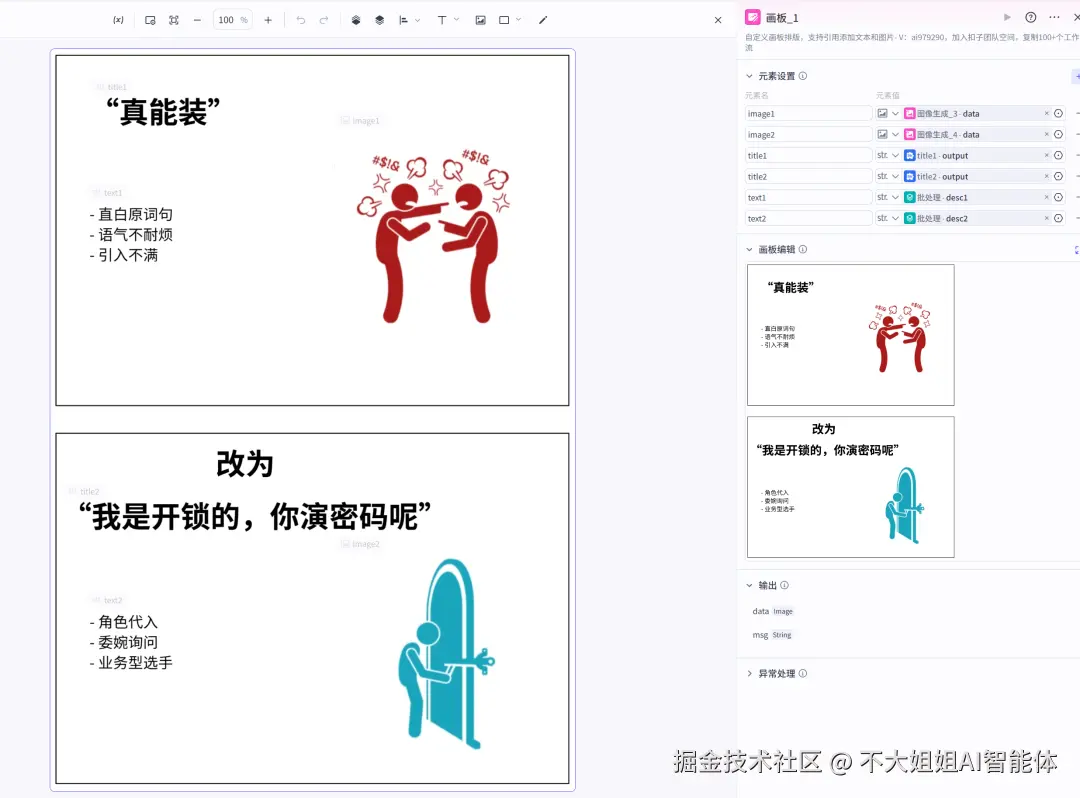Open the alignment options dropdown
This screenshot has width=1080, height=798.
pos(416,19)
